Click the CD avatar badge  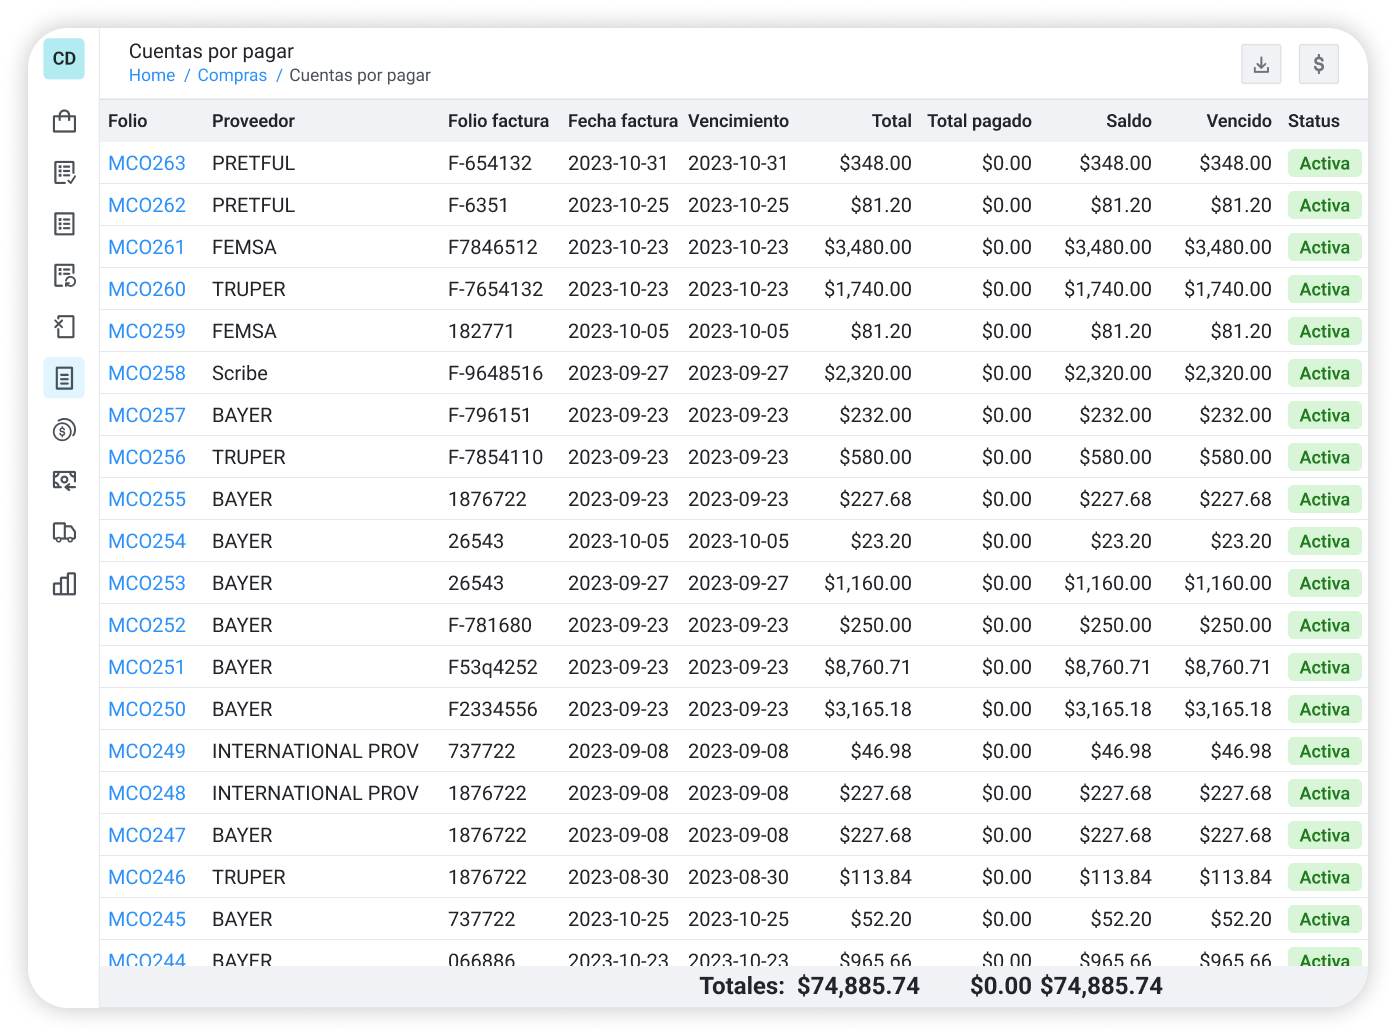pyautogui.click(x=64, y=59)
